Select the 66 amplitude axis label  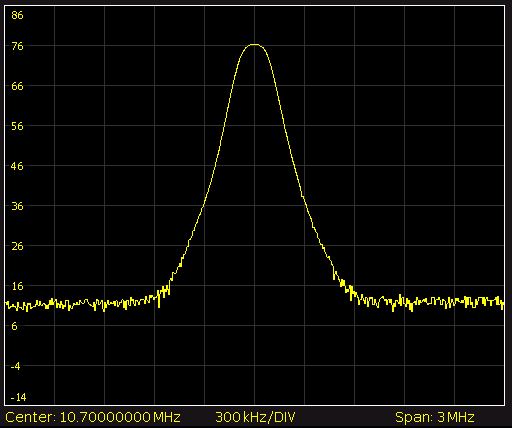coord(17,86)
